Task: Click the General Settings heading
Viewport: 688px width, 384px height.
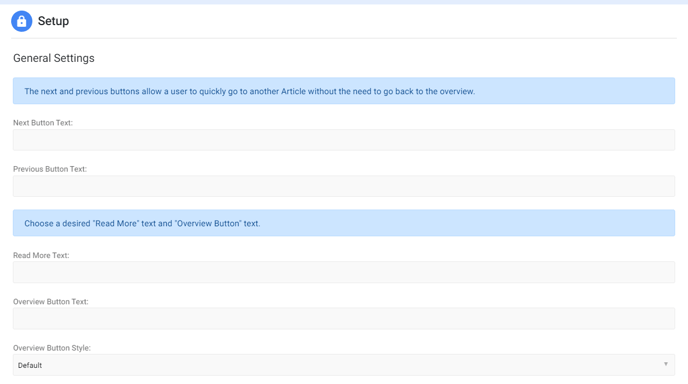Action: (x=54, y=58)
